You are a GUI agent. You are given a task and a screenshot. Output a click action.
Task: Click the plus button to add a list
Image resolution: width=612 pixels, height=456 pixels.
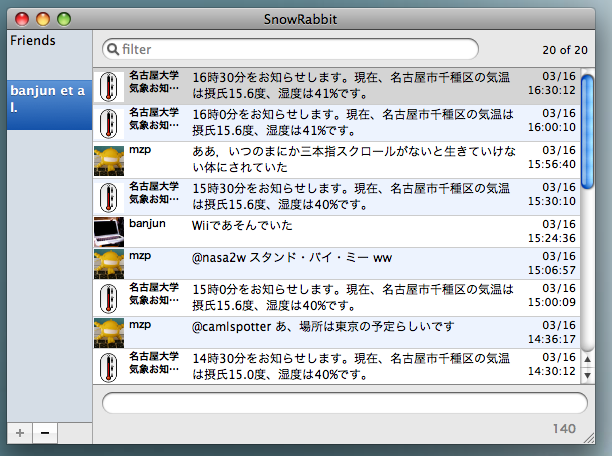(20, 433)
